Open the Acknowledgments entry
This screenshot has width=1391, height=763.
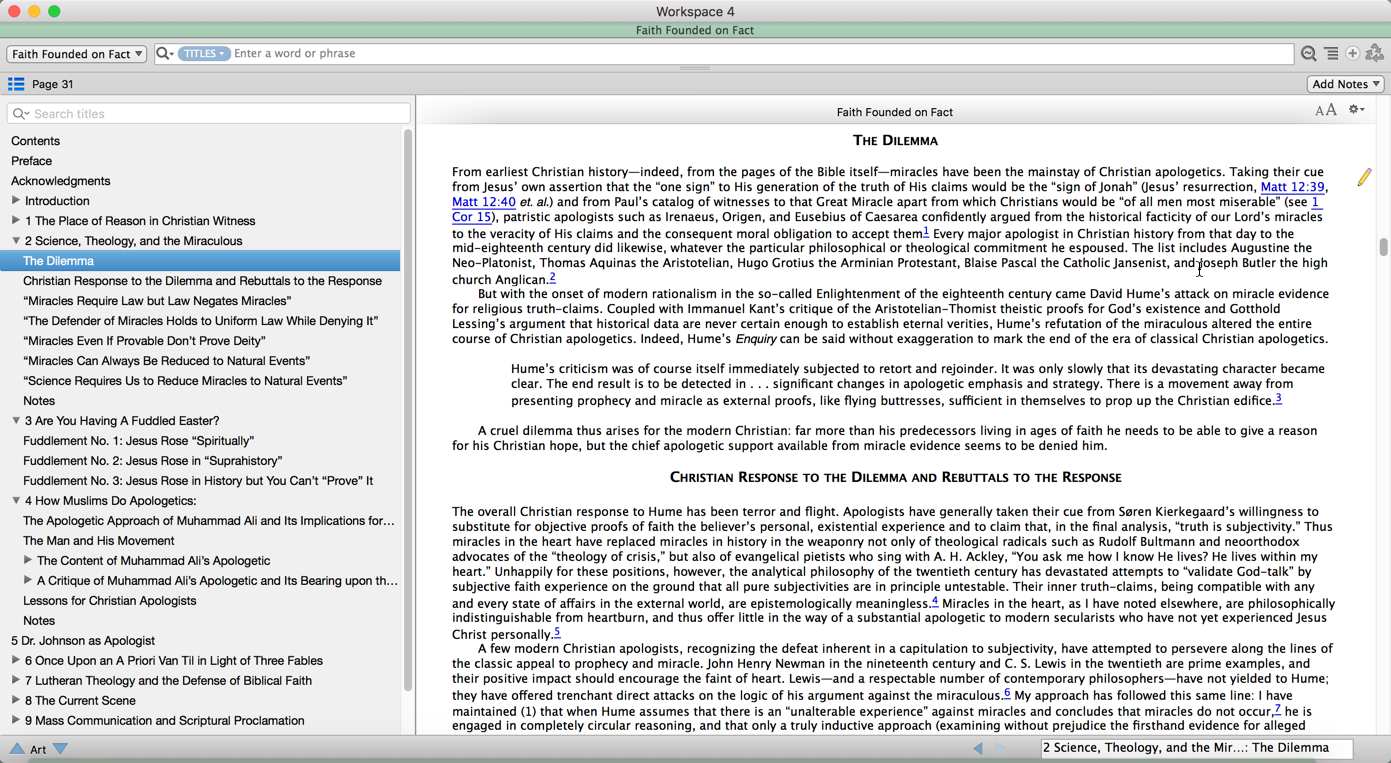coord(60,181)
